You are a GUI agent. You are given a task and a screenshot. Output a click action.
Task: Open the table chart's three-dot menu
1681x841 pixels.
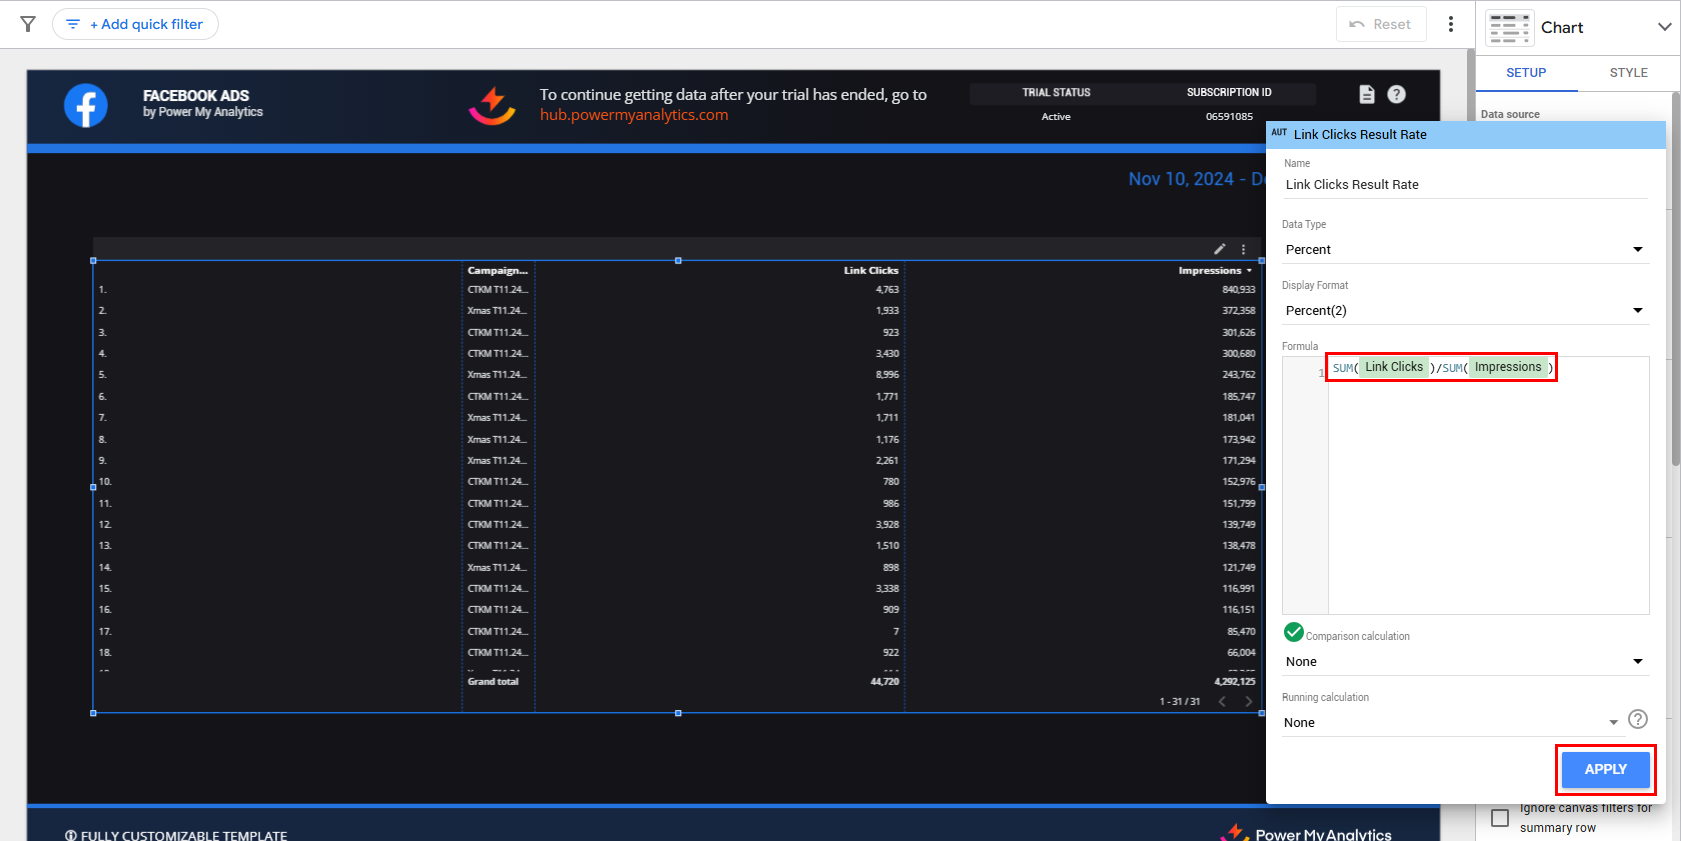[x=1243, y=249]
